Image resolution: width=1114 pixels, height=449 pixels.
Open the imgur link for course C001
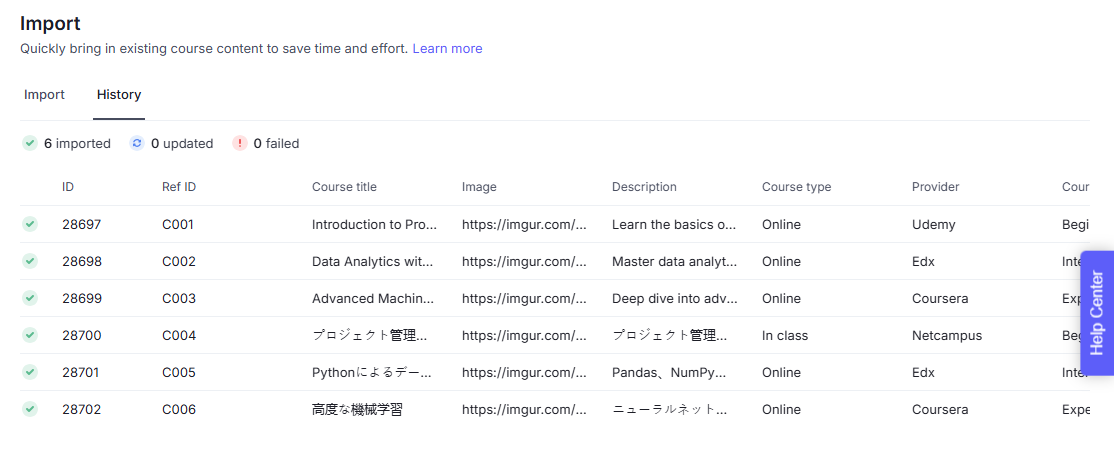524,225
